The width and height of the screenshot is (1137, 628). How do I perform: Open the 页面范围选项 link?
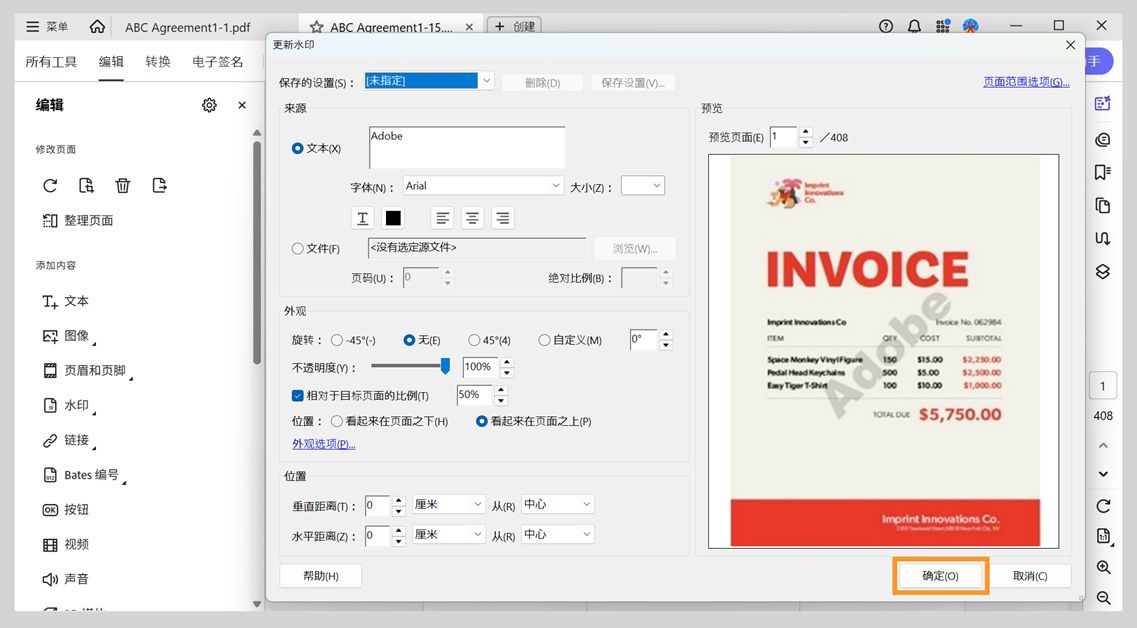[1027, 79]
